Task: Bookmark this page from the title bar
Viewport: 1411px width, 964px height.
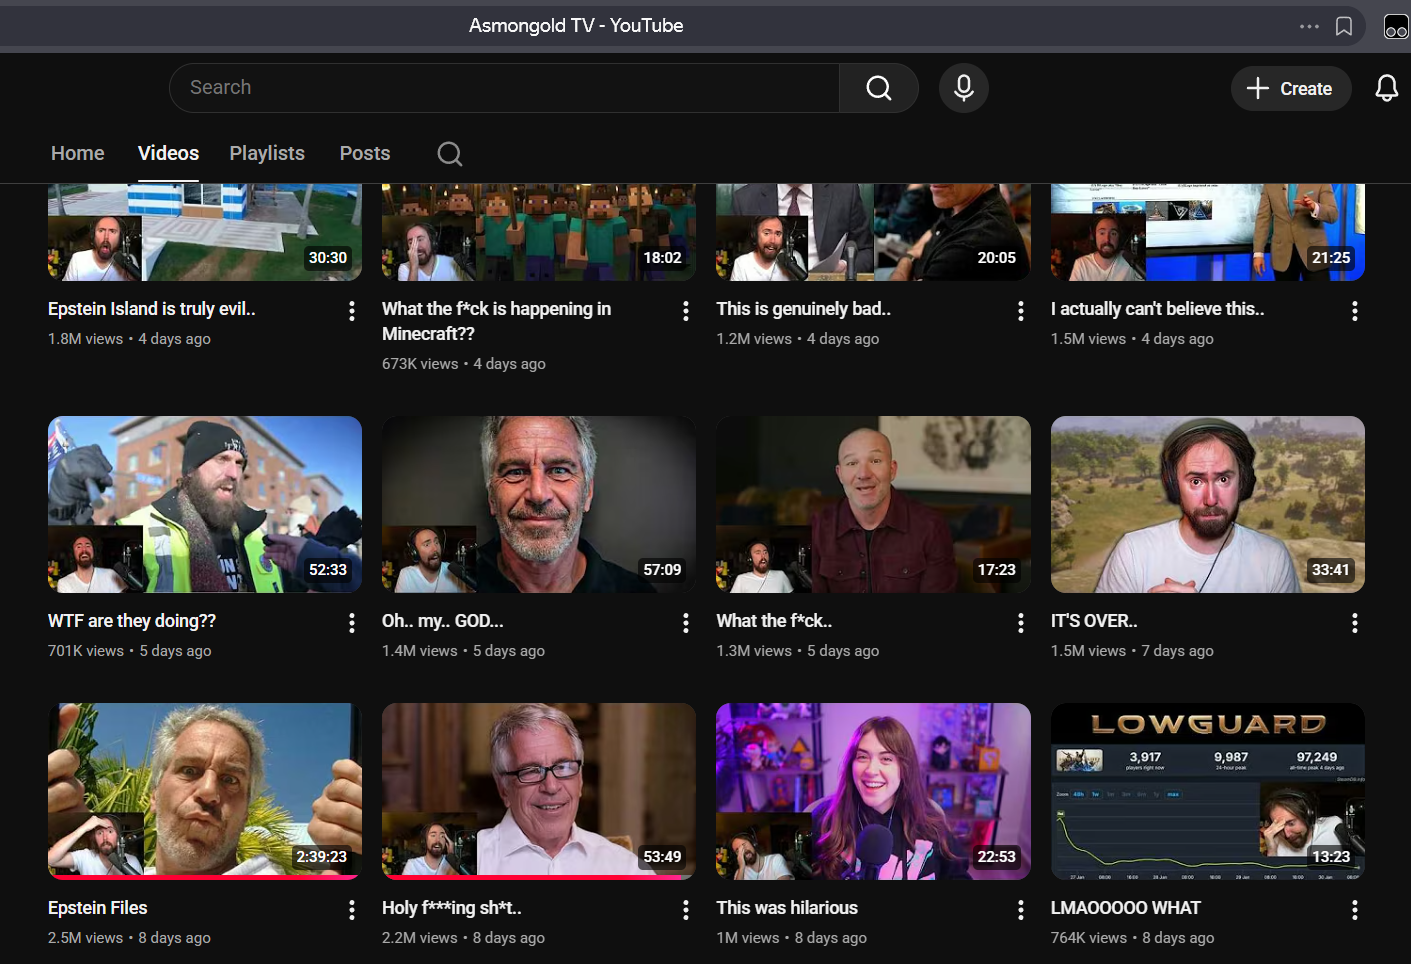Action: (x=1344, y=26)
